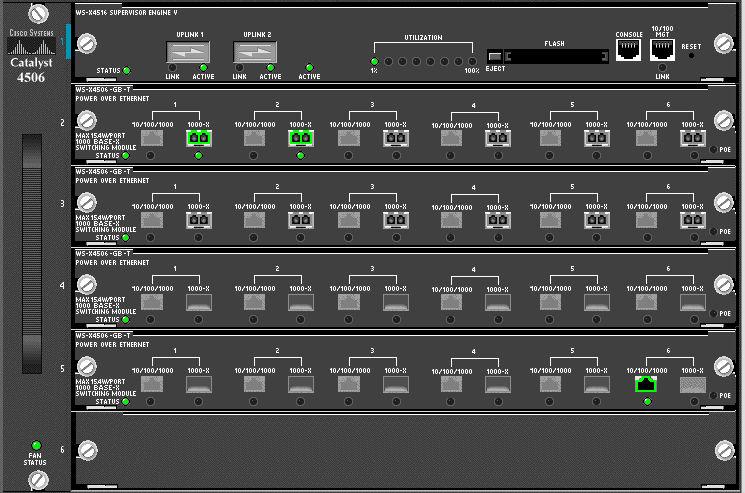This screenshot has width=745, height=493.
Task: Select slot 4 port 1 10/100/1000 port
Action: click(x=152, y=302)
